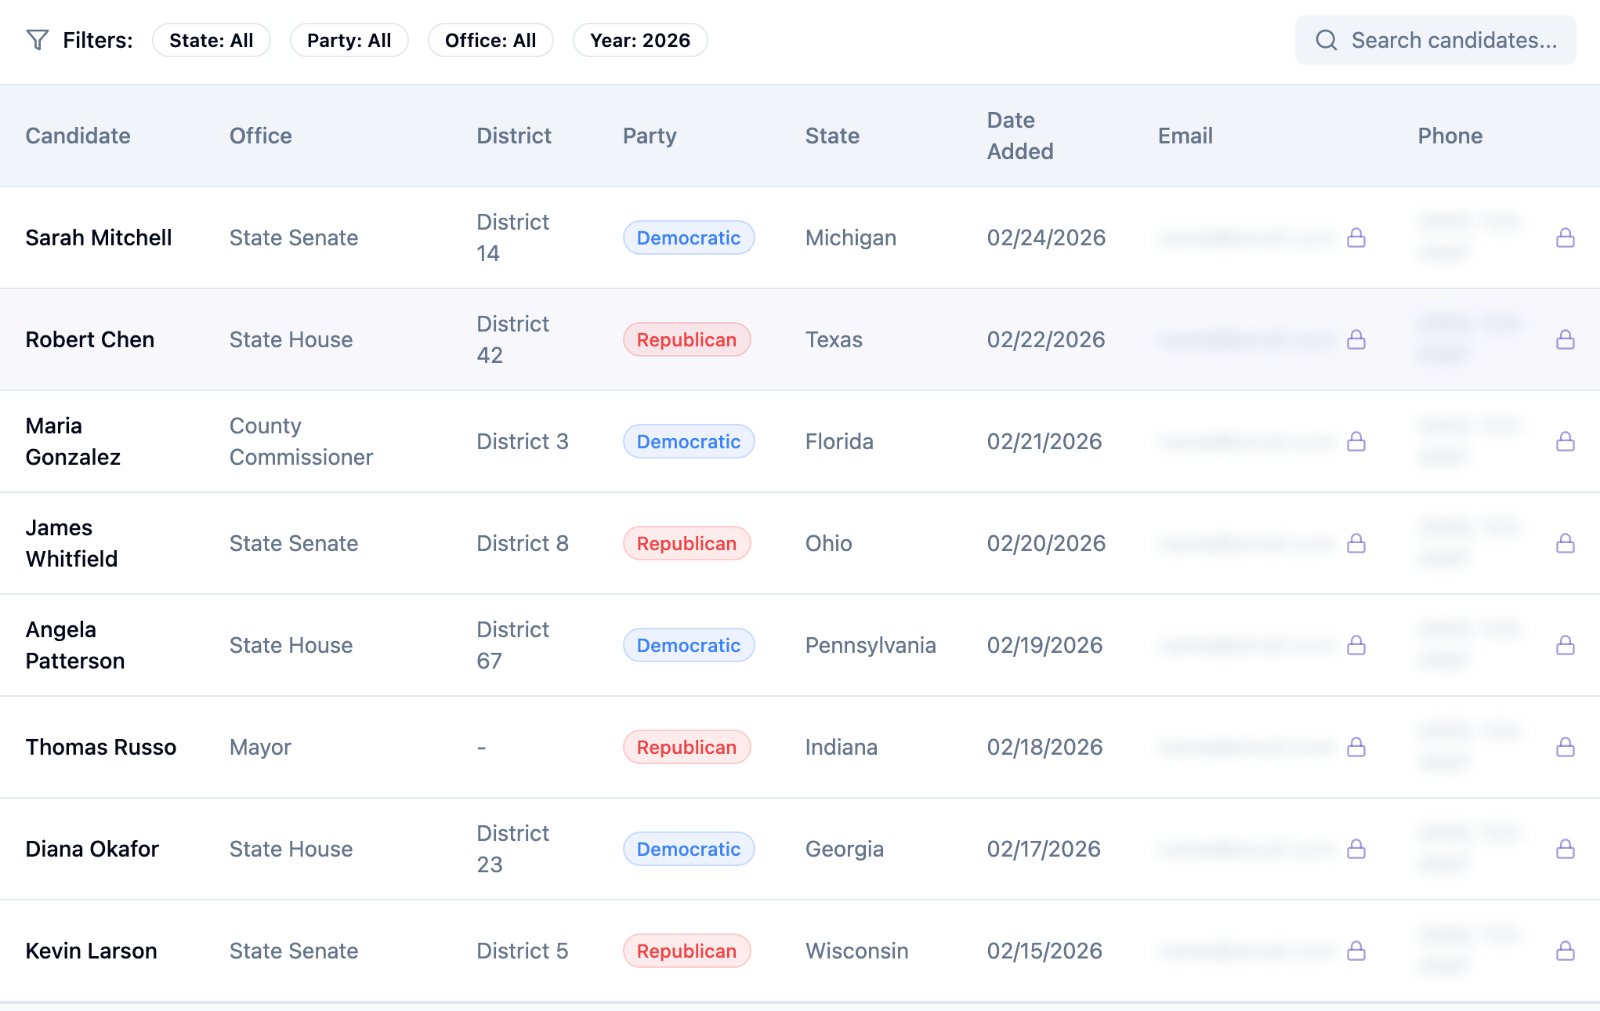Open the Office: All filter
This screenshot has height=1011, width=1600.
pos(490,40)
